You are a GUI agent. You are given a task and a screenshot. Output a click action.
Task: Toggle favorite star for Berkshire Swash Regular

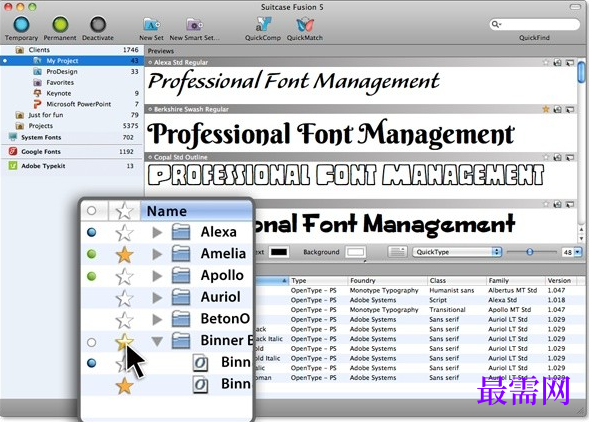tap(546, 109)
